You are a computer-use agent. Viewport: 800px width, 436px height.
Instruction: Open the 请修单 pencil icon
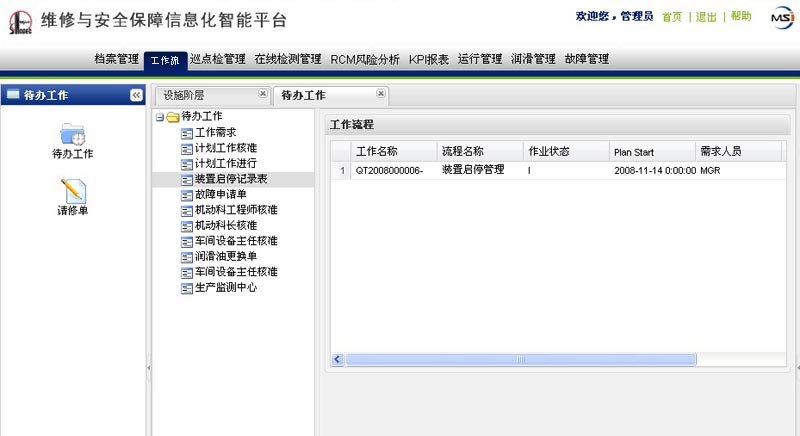click(x=72, y=190)
